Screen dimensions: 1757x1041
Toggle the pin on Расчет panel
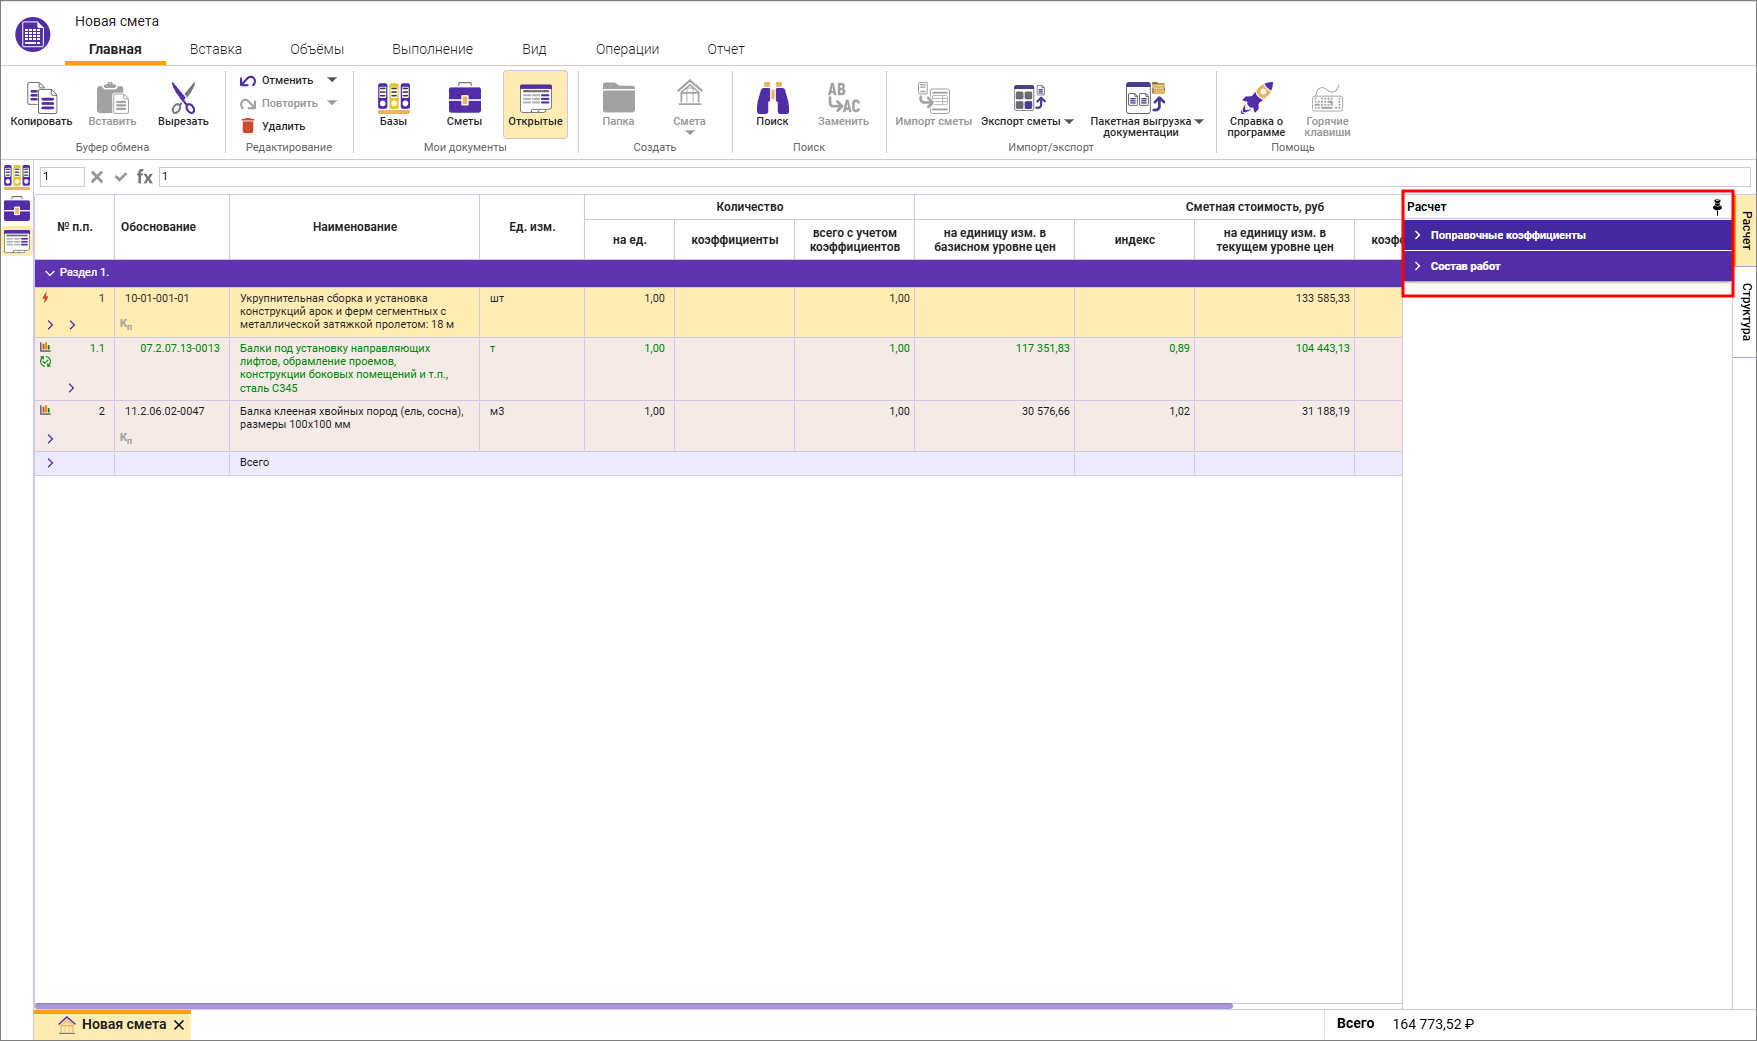(x=1717, y=207)
